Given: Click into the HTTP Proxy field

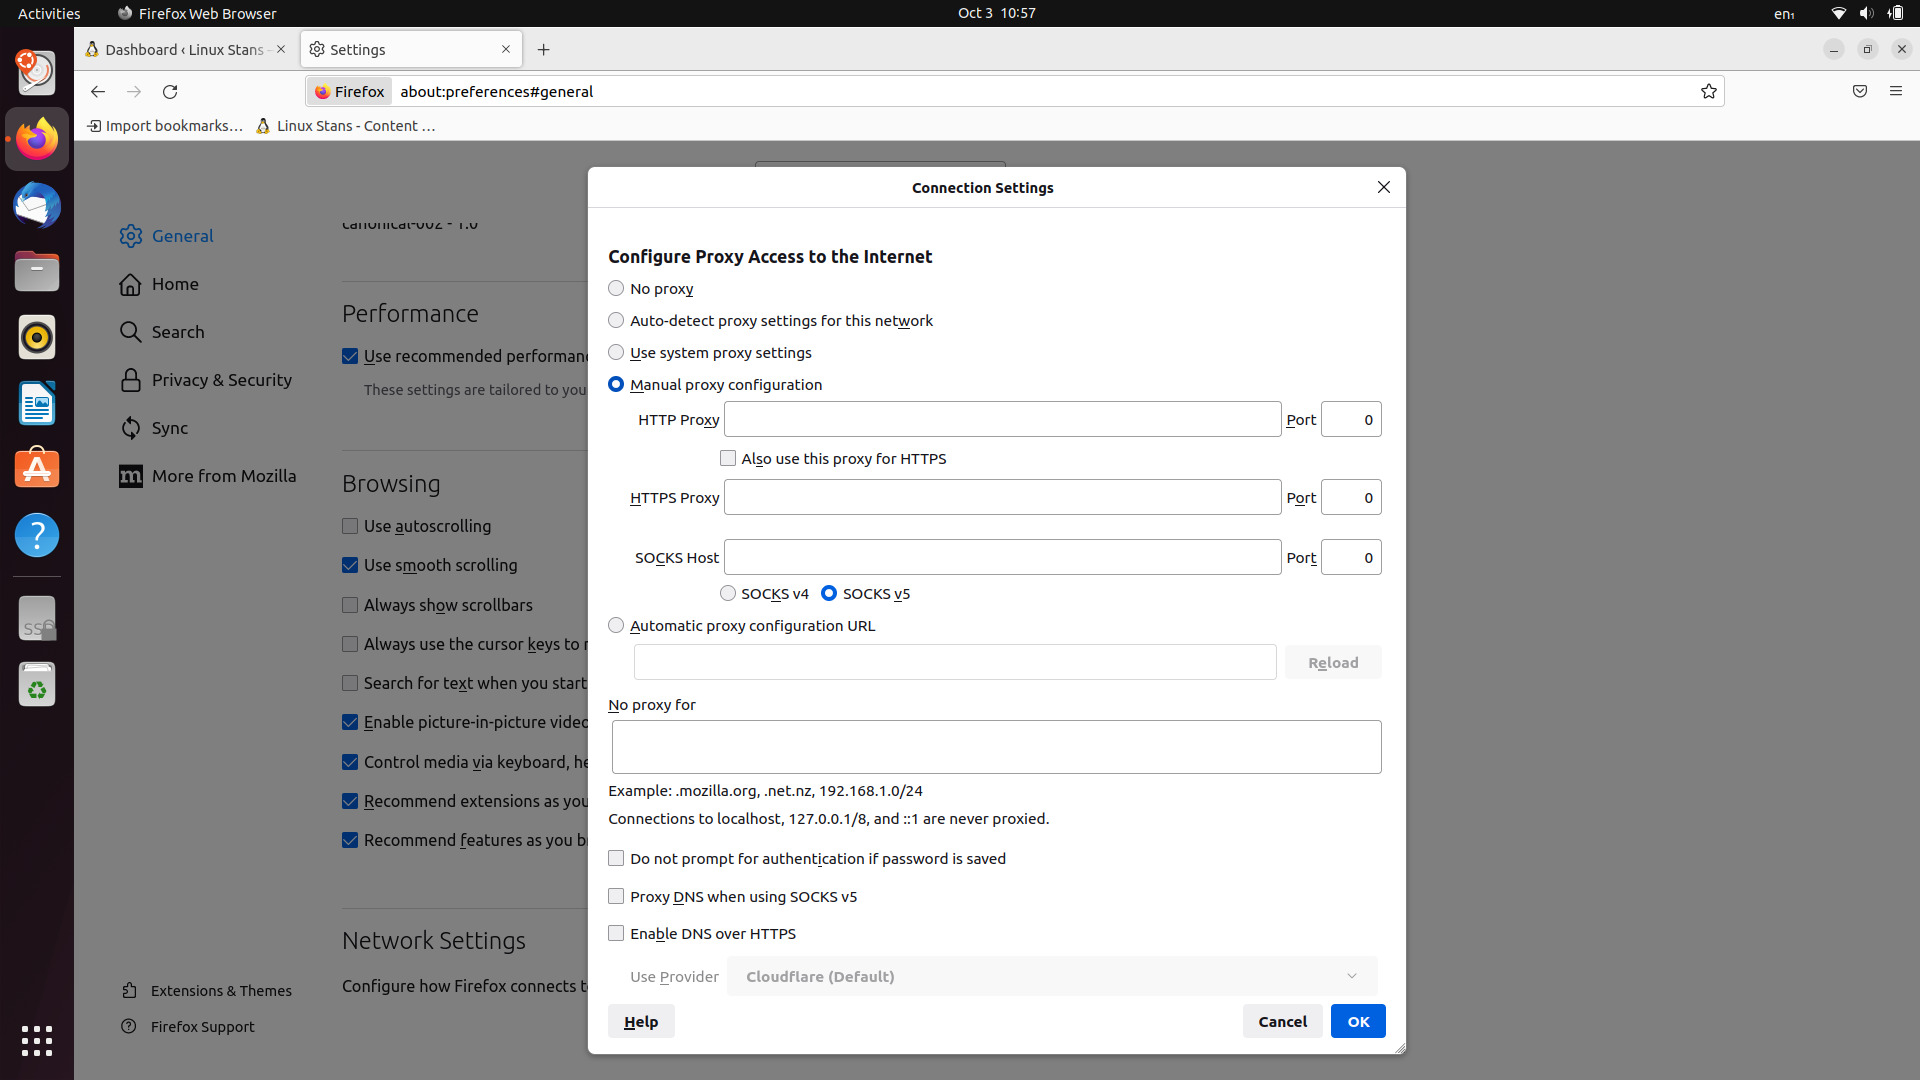Looking at the screenshot, I should [1001, 419].
